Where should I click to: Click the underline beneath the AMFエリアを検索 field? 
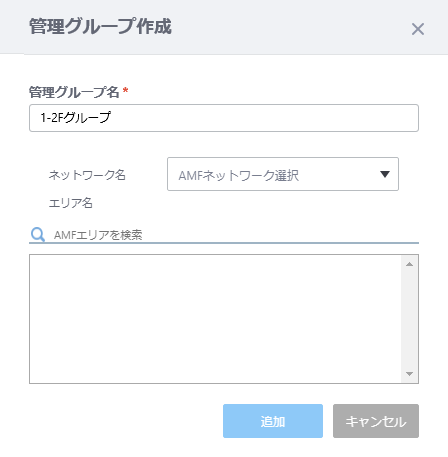pyautogui.click(x=224, y=243)
